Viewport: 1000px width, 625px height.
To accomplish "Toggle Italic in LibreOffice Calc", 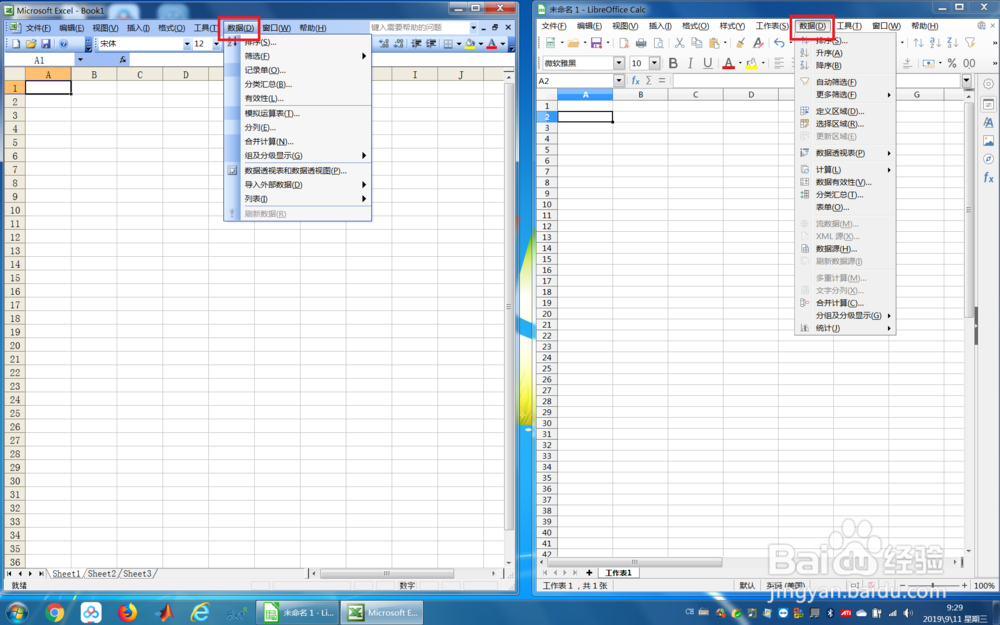I will (690, 63).
